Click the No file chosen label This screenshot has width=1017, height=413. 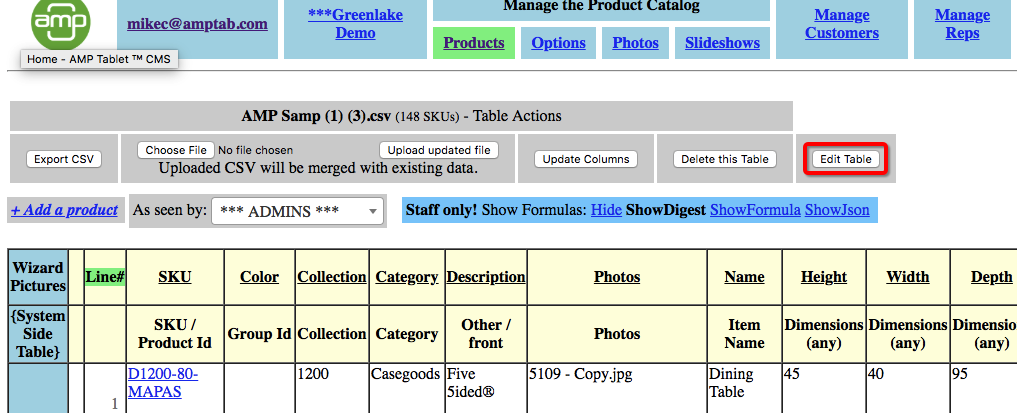[x=256, y=150]
